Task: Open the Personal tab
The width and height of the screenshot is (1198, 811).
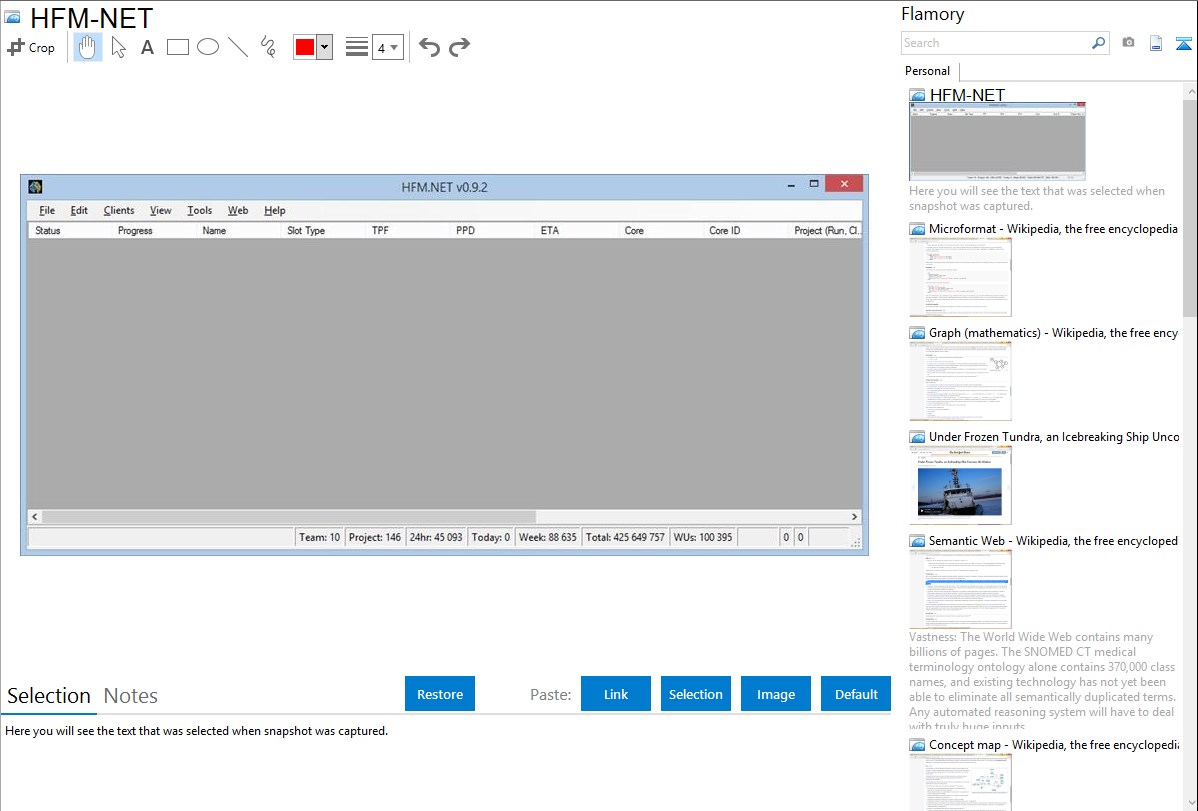Action: point(927,71)
